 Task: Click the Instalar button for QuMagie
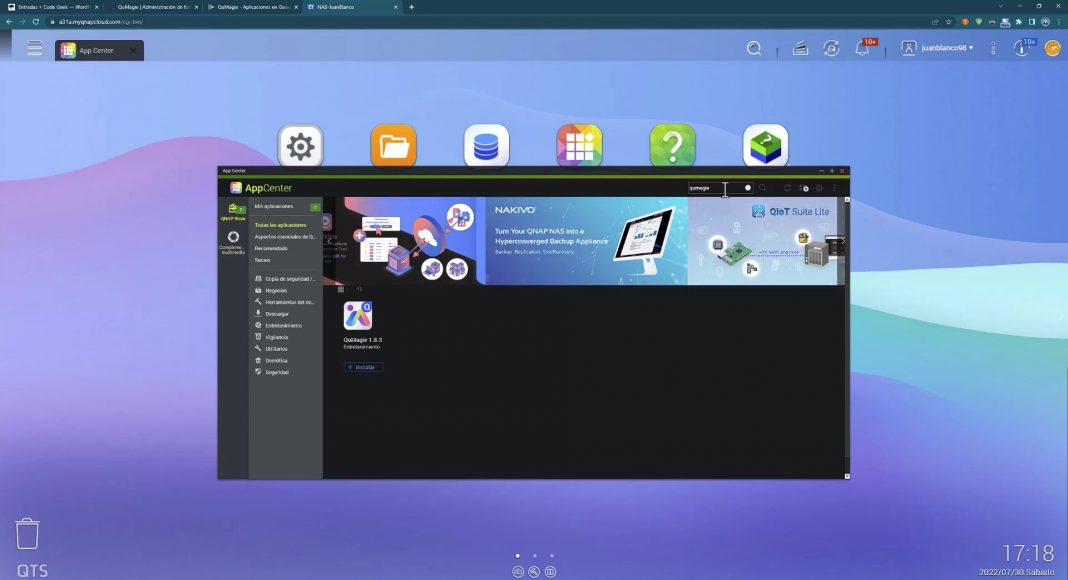click(x=363, y=367)
